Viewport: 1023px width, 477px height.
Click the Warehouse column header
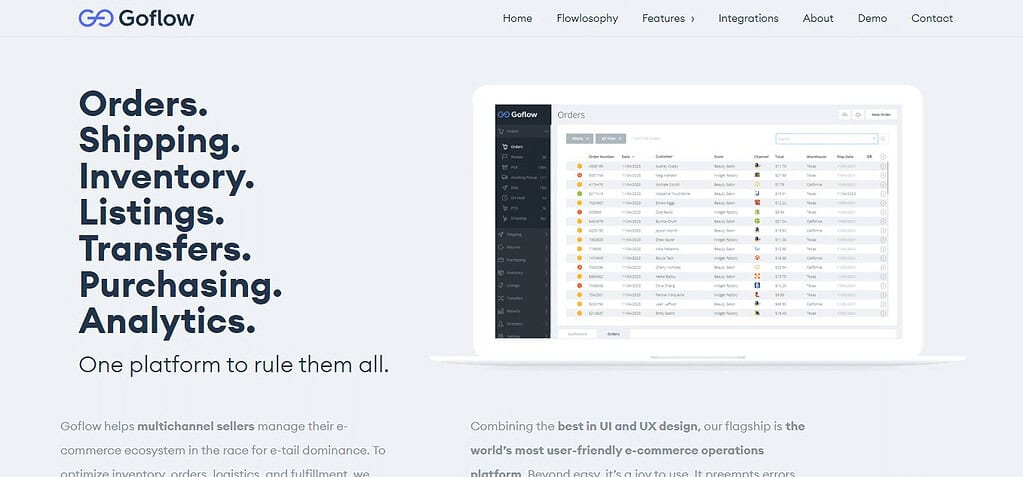(817, 157)
